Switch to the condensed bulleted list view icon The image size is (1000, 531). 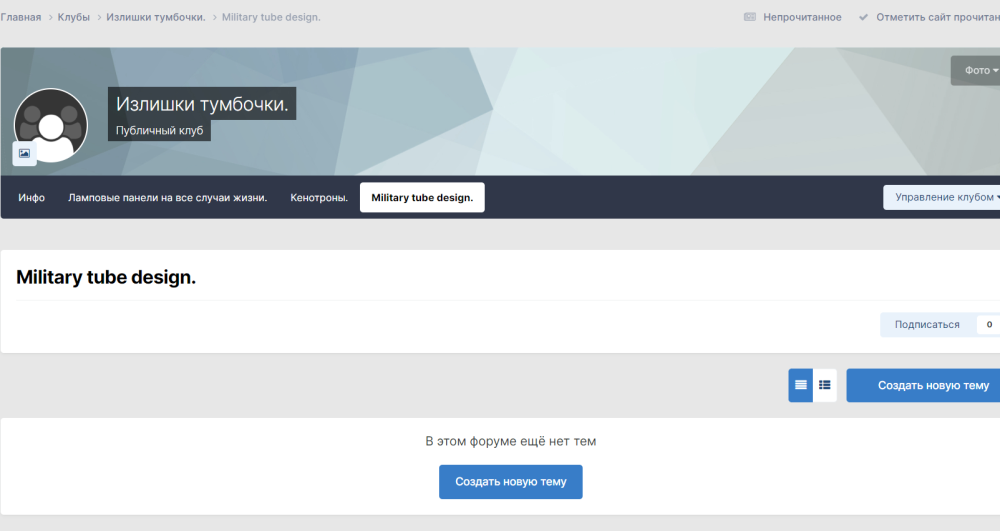(x=825, y=385)
